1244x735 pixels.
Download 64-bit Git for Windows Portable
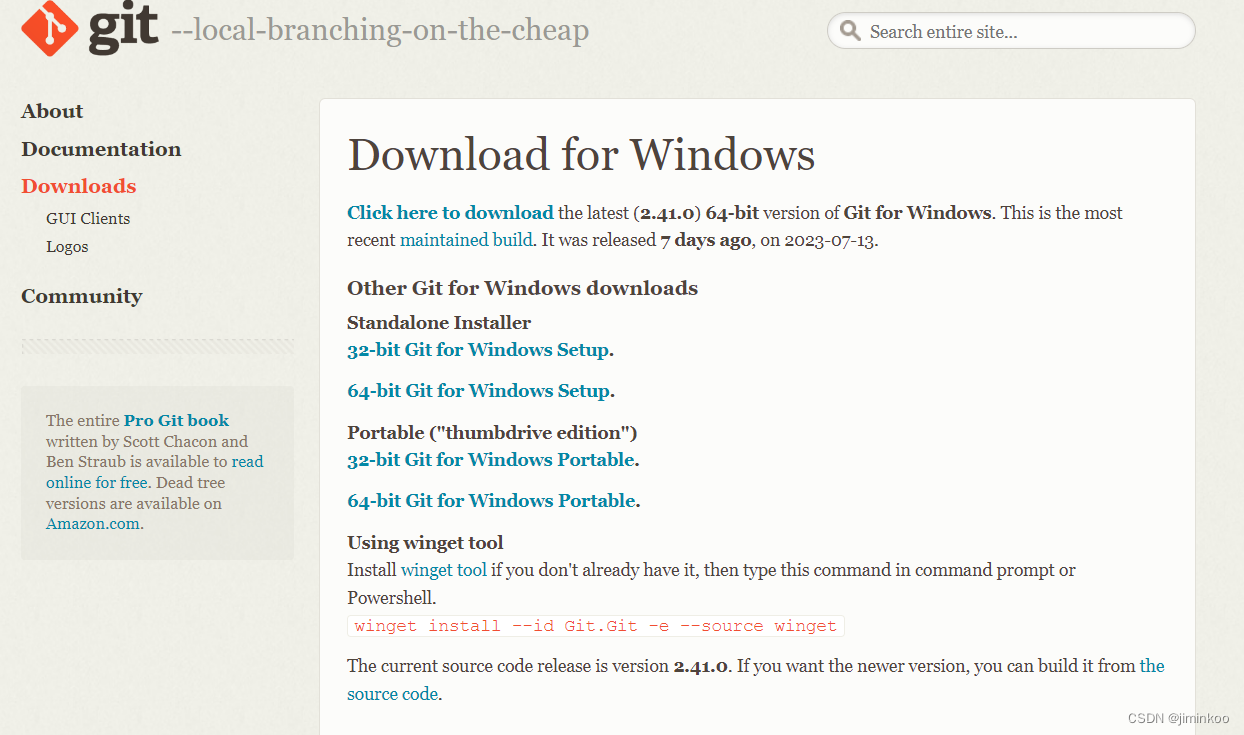click(x=491, y=501)
